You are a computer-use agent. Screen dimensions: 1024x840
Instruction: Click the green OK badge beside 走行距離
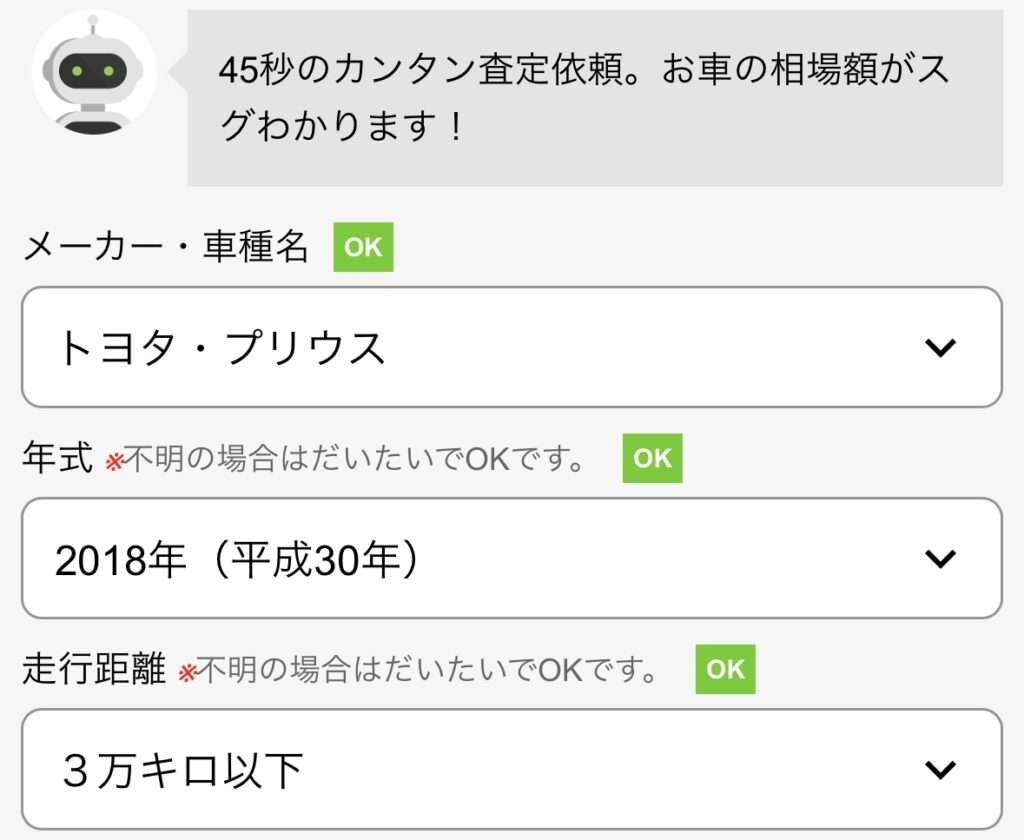(x=726, y=669)
